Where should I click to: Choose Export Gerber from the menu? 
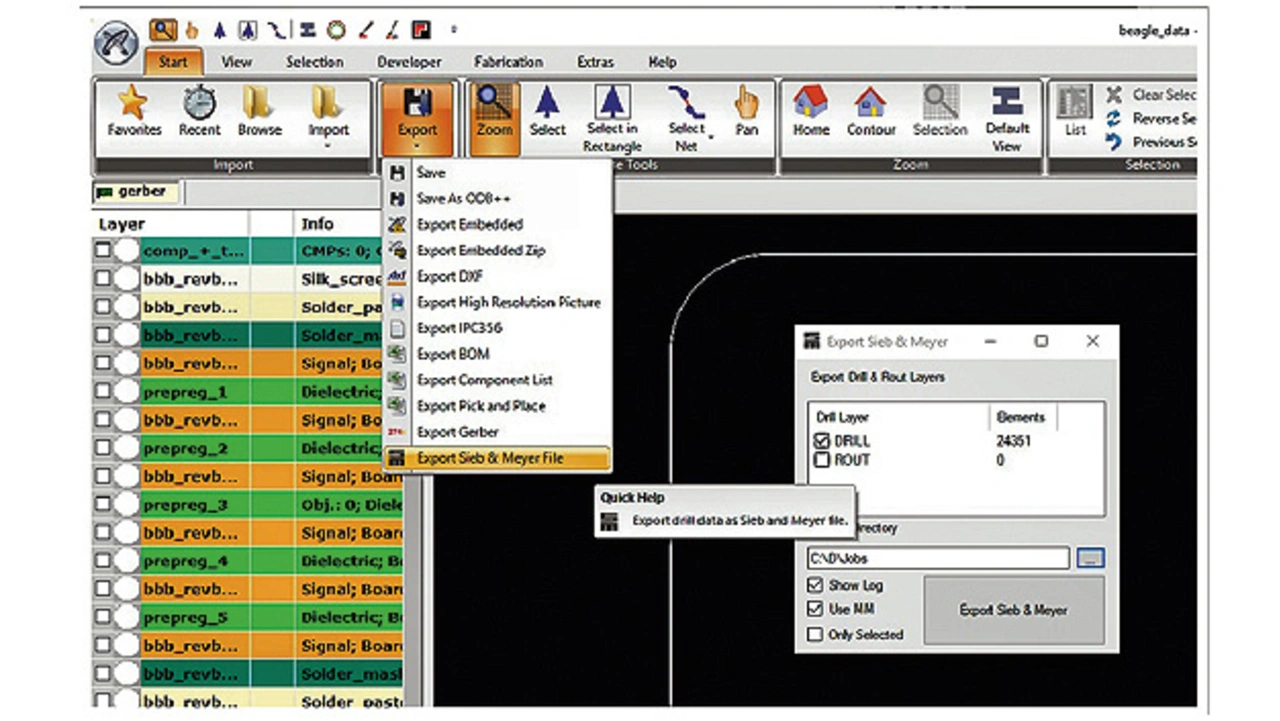click(x=457, y=432)
